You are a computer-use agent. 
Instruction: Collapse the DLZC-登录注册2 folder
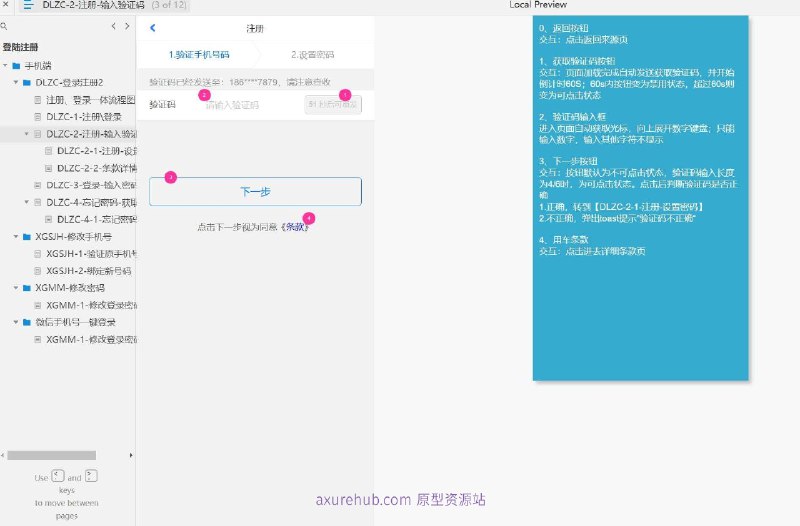point(16,83)
